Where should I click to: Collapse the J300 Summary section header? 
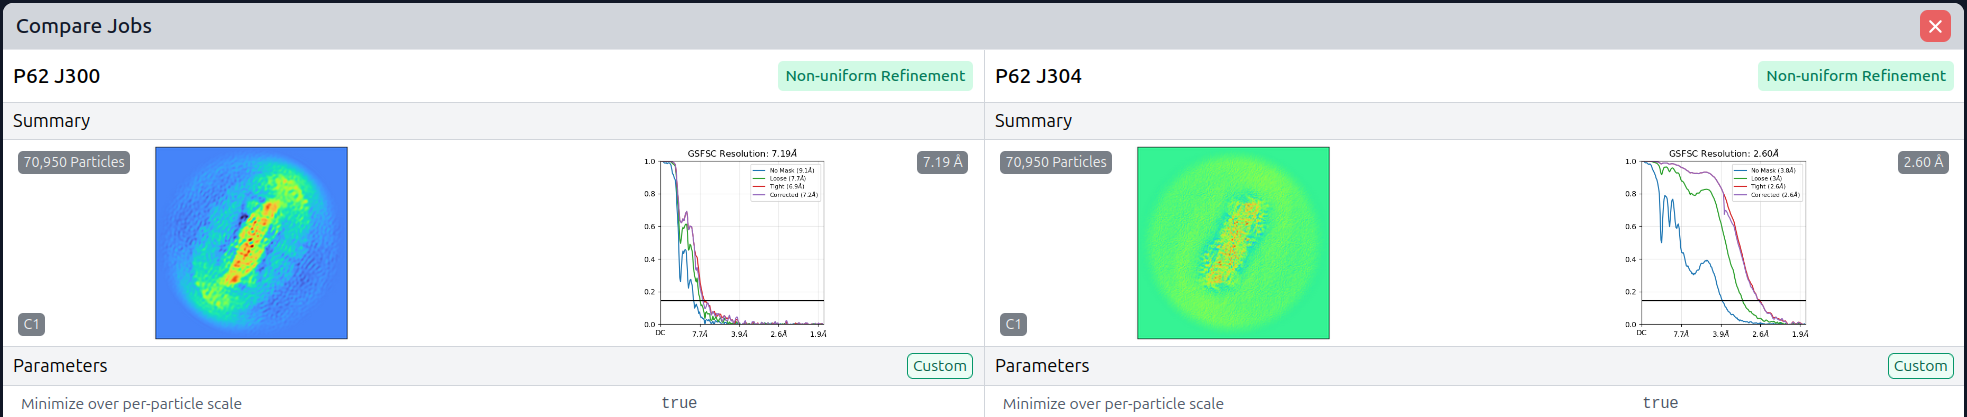(x=52, y=121)
